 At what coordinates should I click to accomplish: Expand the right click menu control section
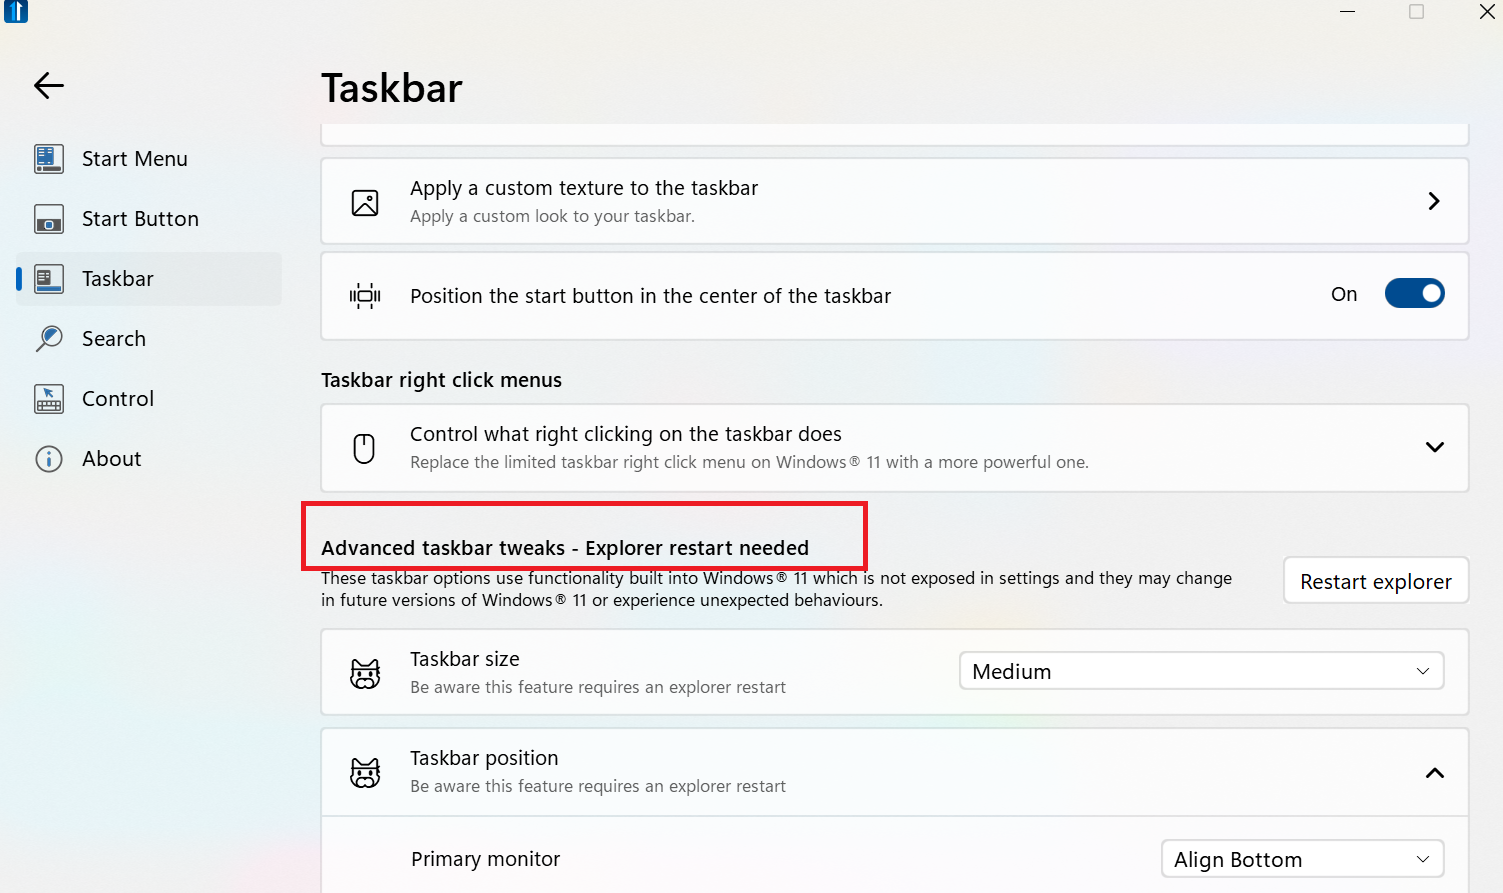click(x=1435, y=448)
